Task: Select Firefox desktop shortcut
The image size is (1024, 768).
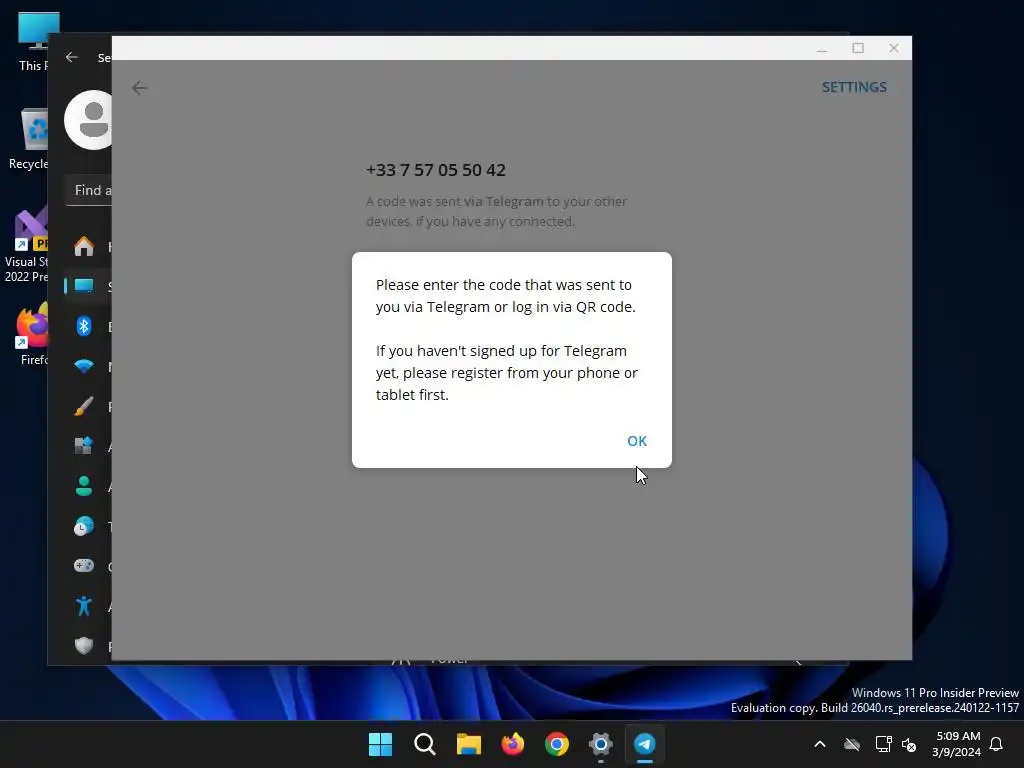Action: coord(33,333)
